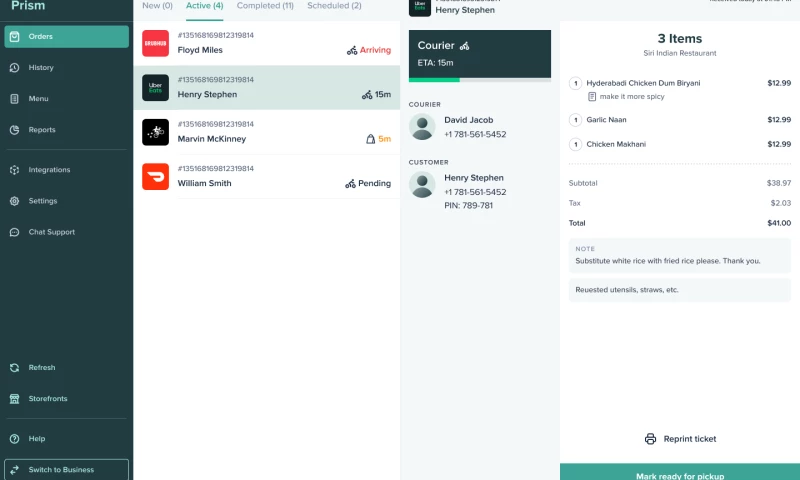Click the Settings gear icon
The image size is (800, 480).
tap(14, 201)
